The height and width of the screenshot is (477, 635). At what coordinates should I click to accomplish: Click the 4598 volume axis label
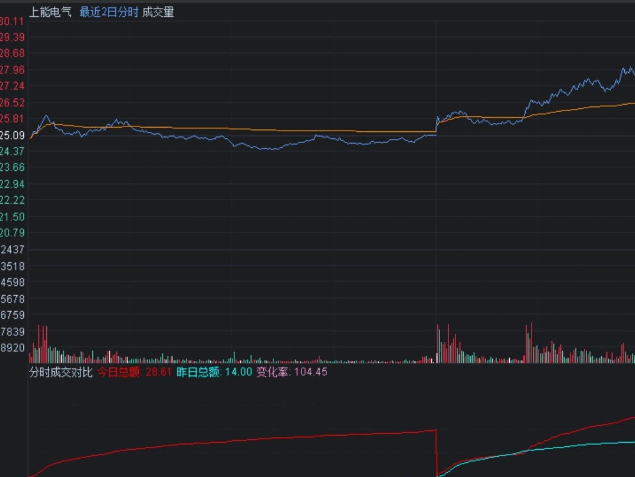click(x=12, y=283)
